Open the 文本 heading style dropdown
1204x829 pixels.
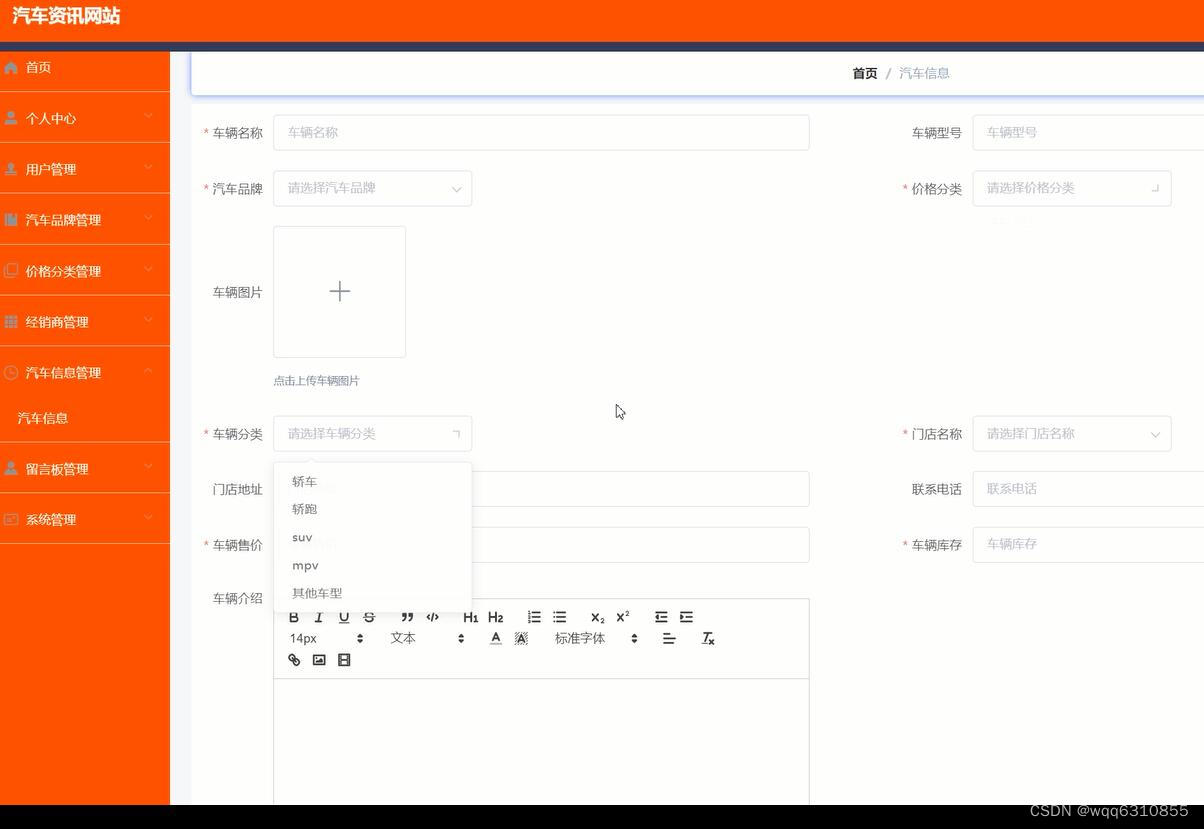(427, 638)
